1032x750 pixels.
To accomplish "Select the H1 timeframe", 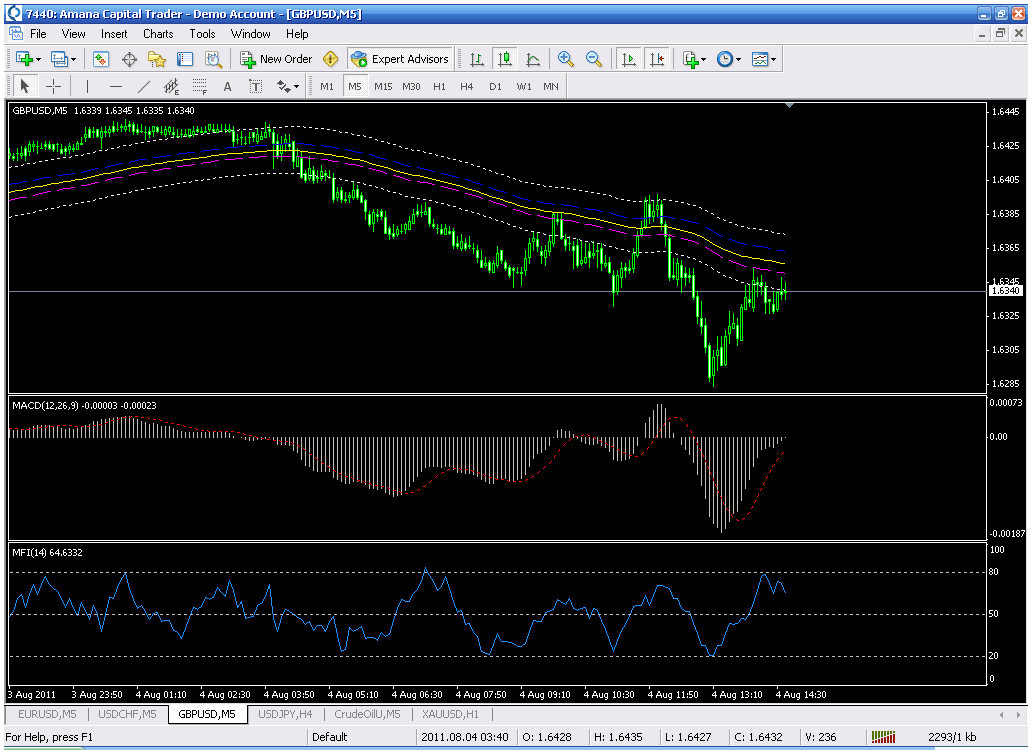I will point(440,86).
